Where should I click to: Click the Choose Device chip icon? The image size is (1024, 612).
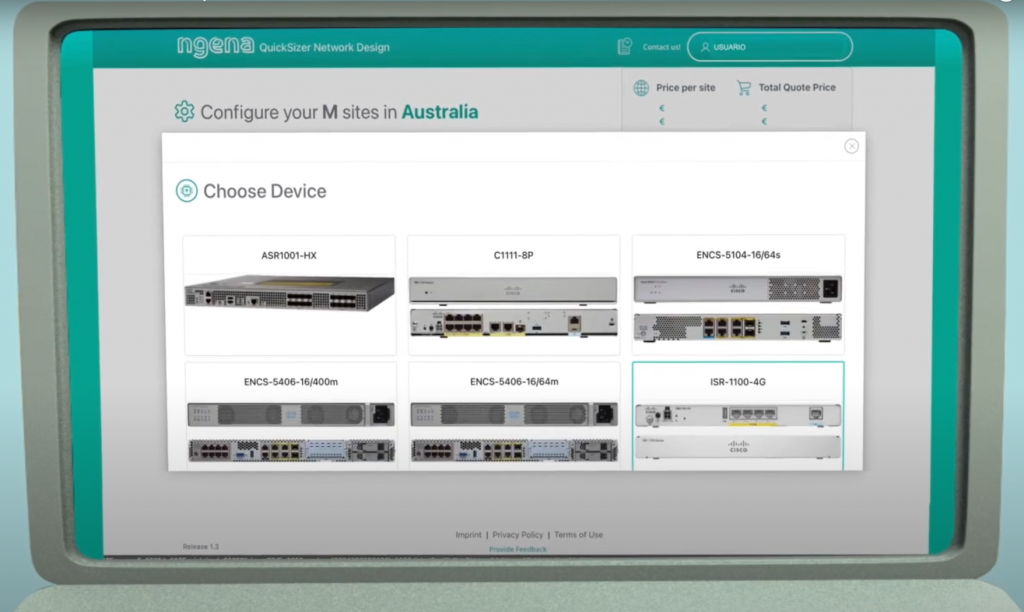(187, 191)
